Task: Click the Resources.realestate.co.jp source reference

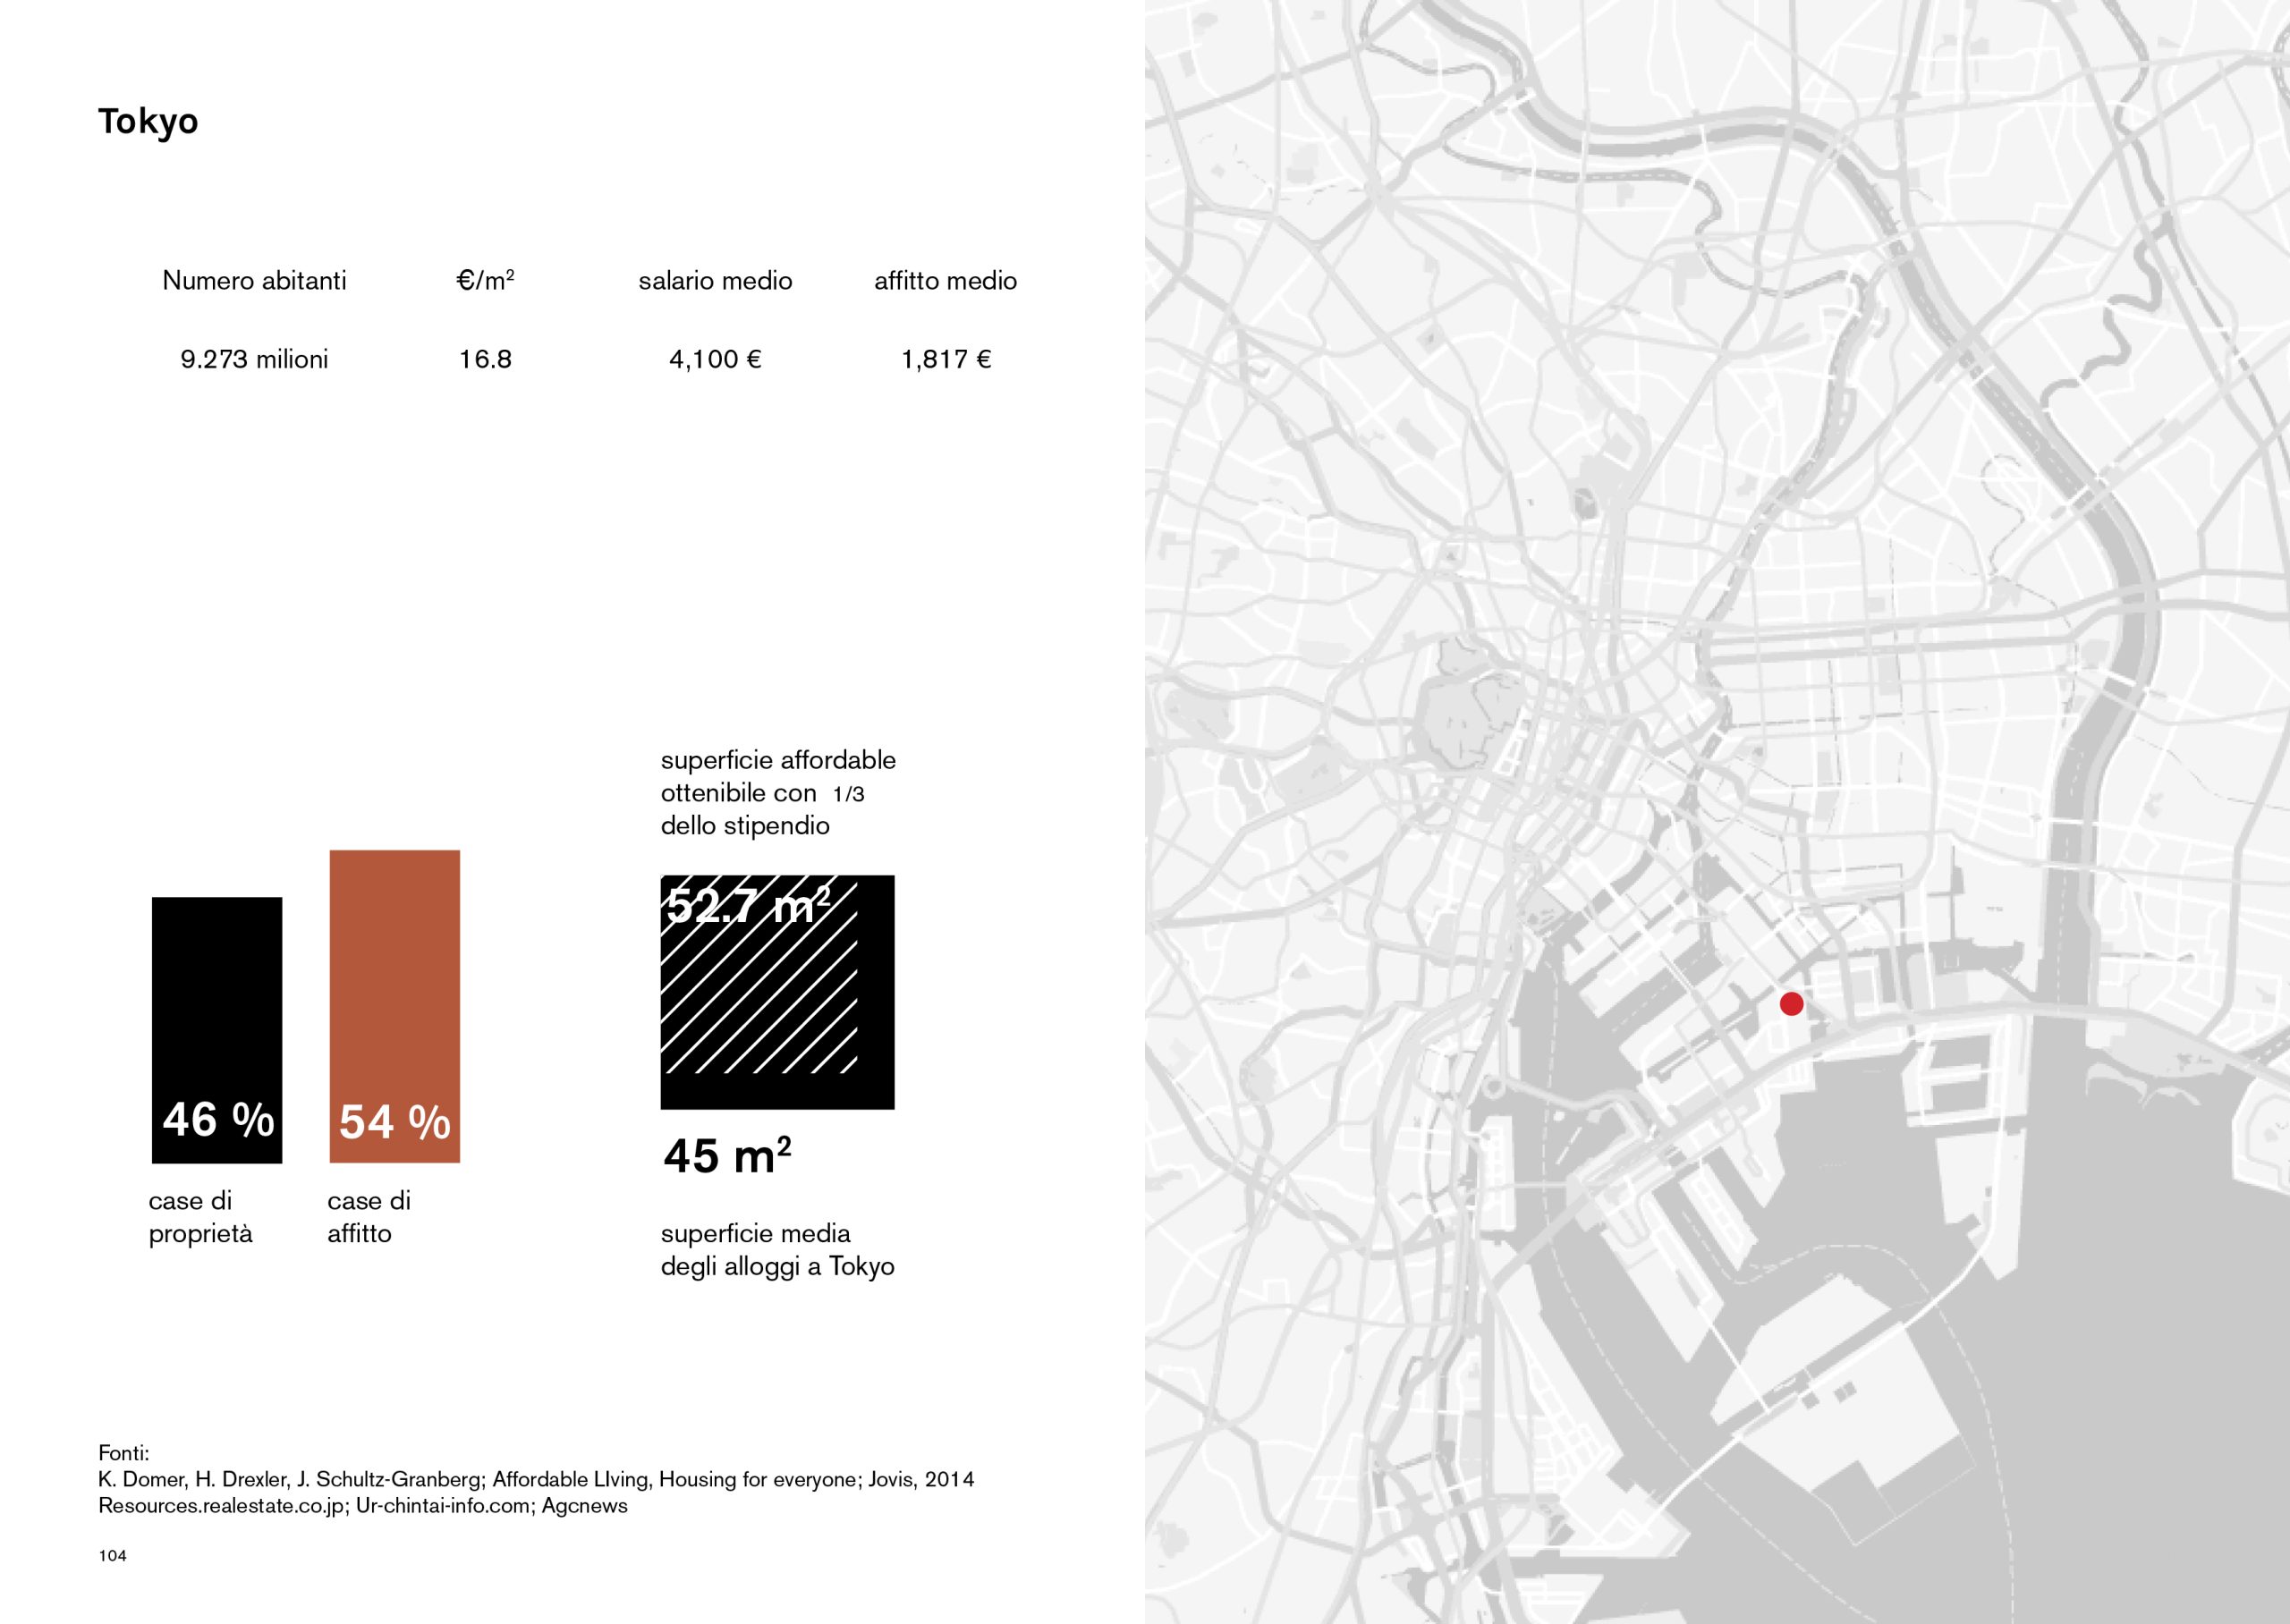Action: [222, 1505]
